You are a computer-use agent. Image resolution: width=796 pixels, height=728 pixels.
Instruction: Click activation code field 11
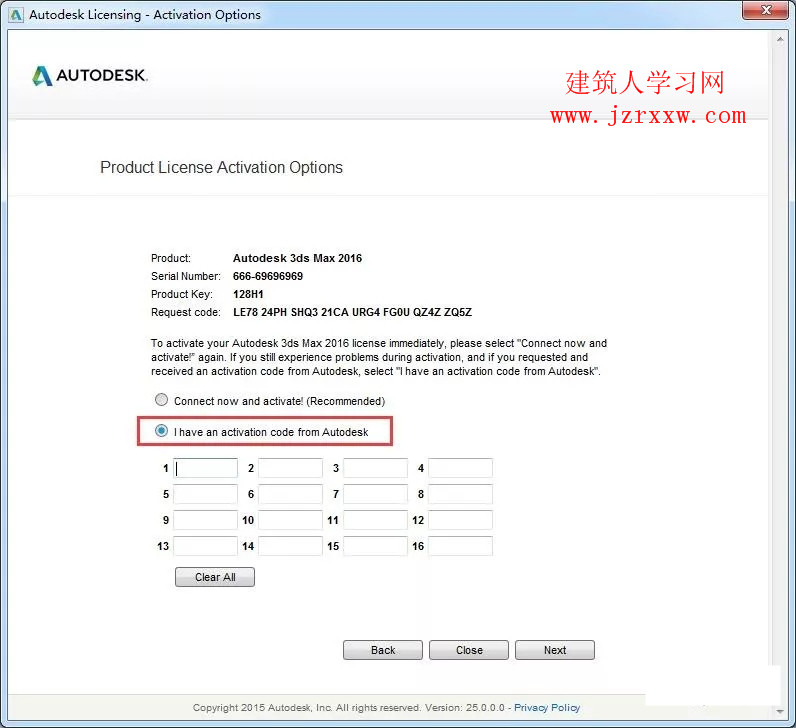(x=376, y=520)
